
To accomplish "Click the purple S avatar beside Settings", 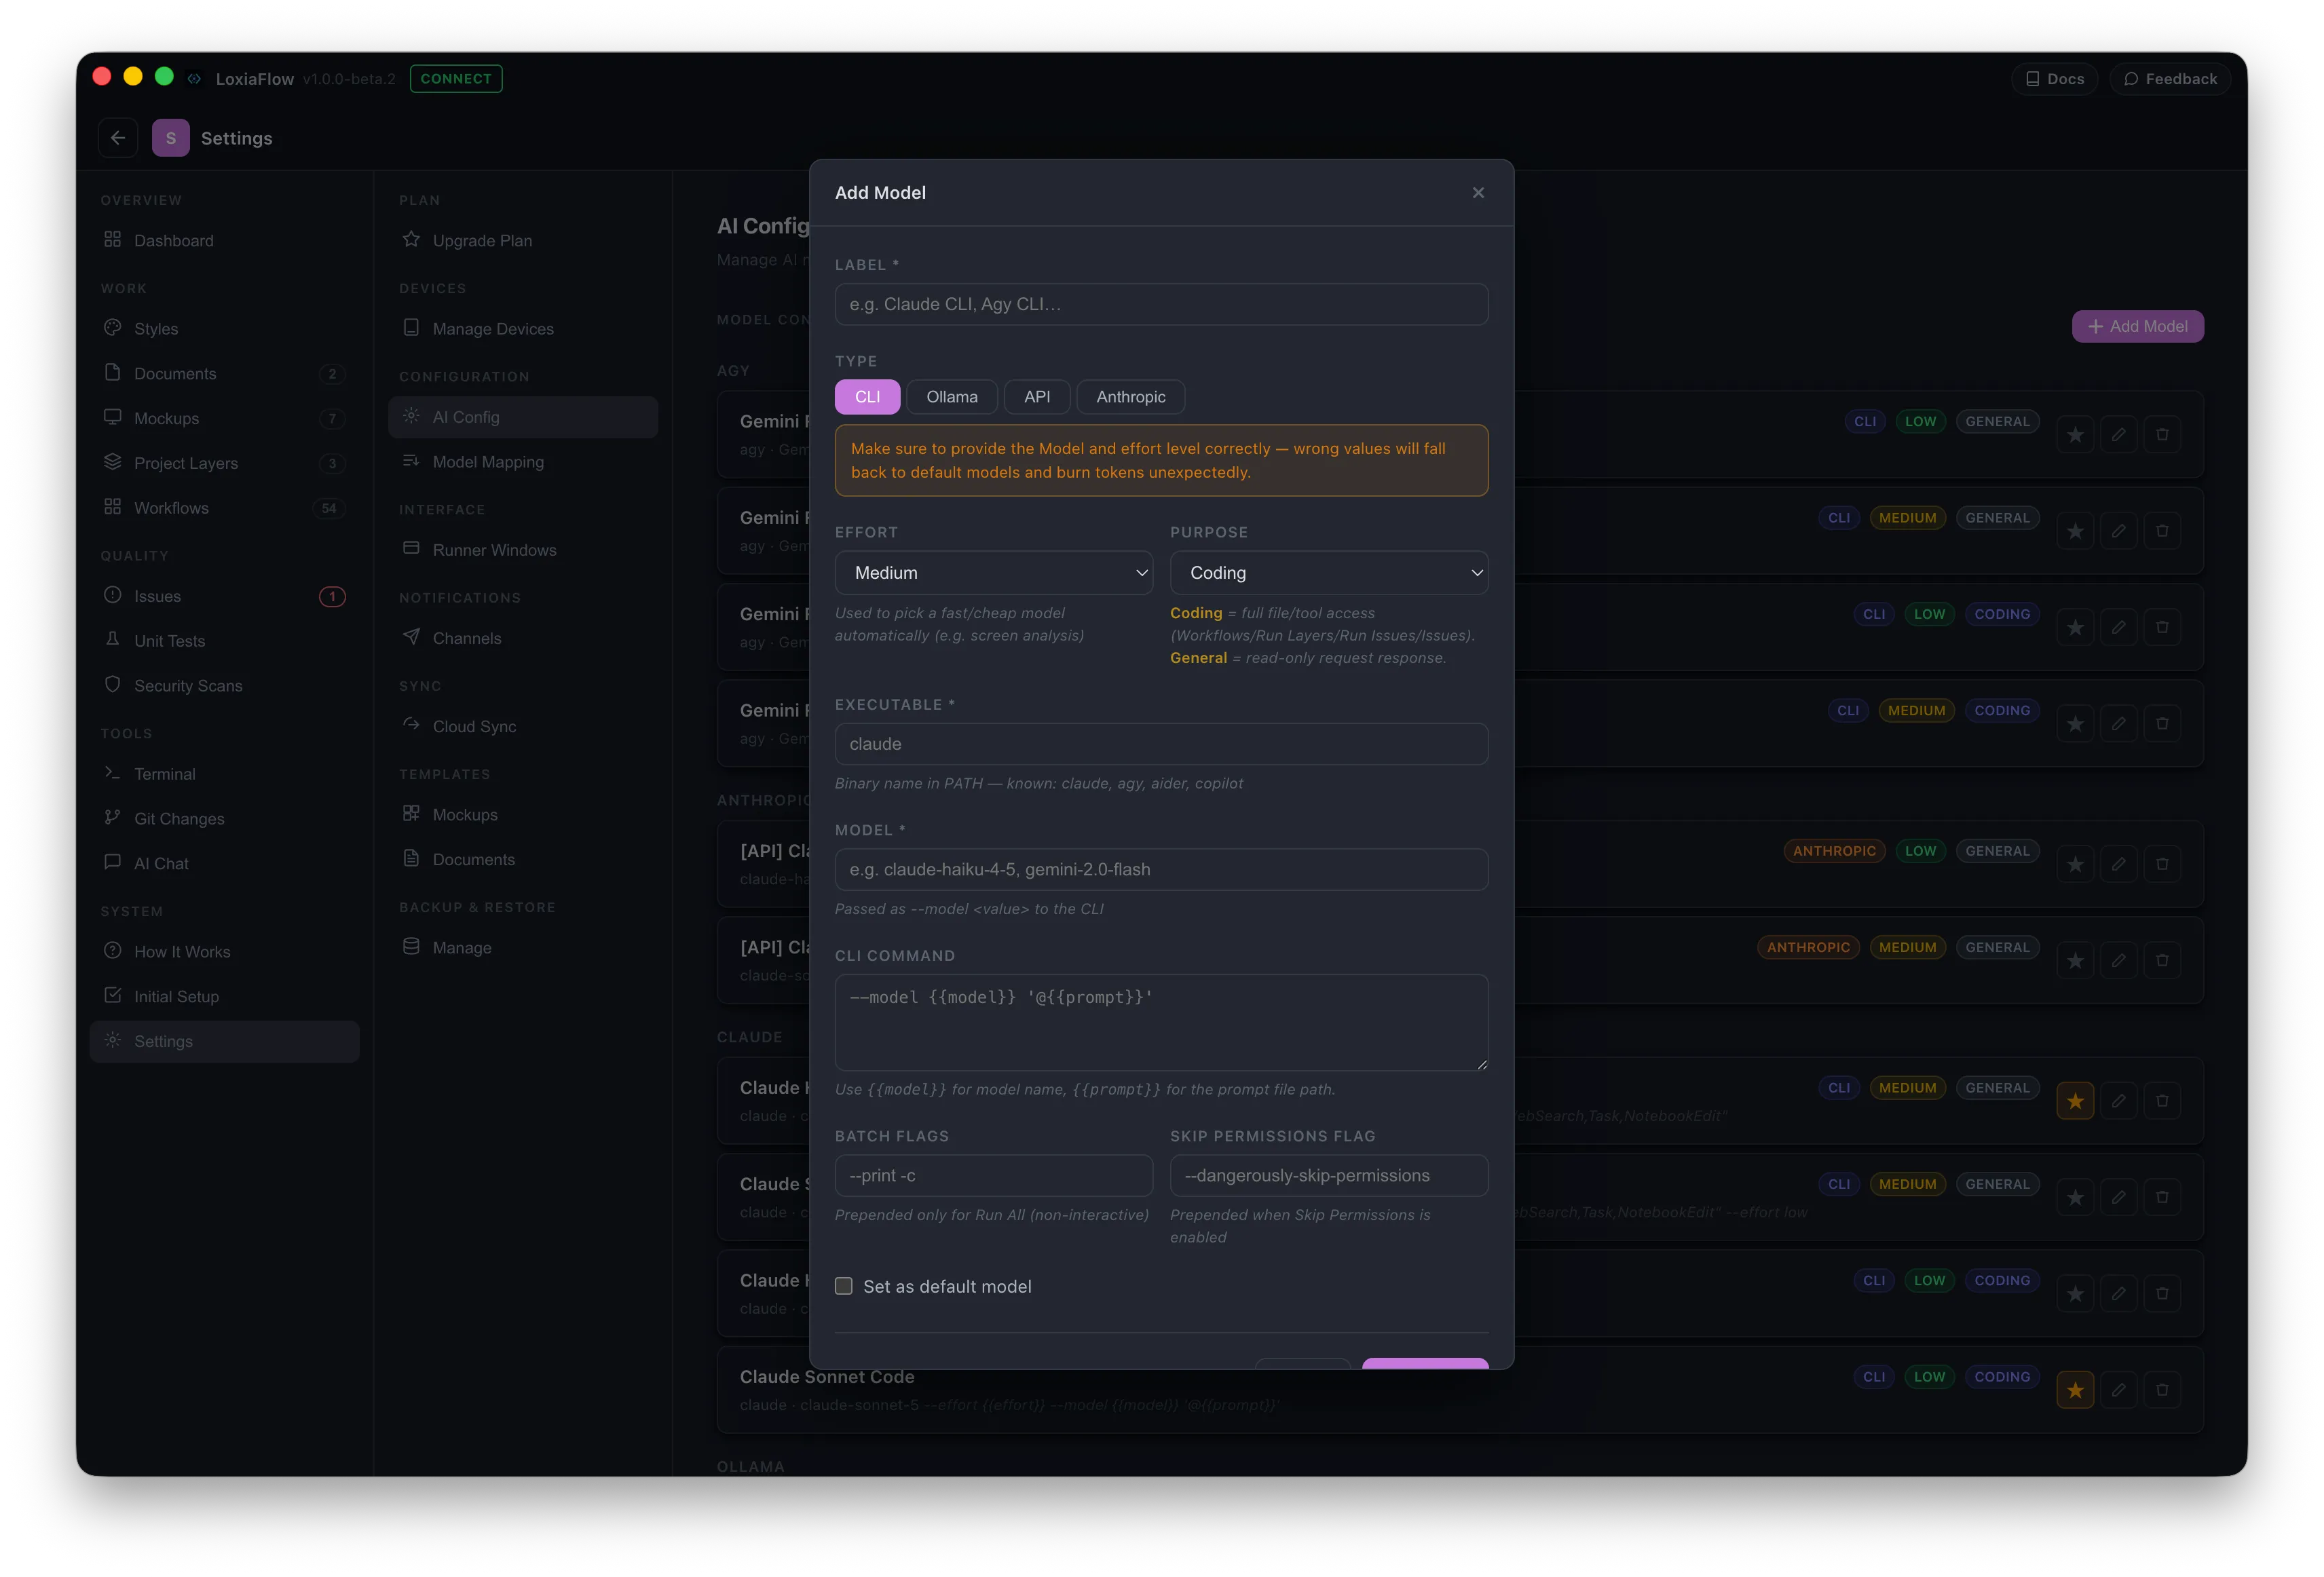I will pos(171,138).
